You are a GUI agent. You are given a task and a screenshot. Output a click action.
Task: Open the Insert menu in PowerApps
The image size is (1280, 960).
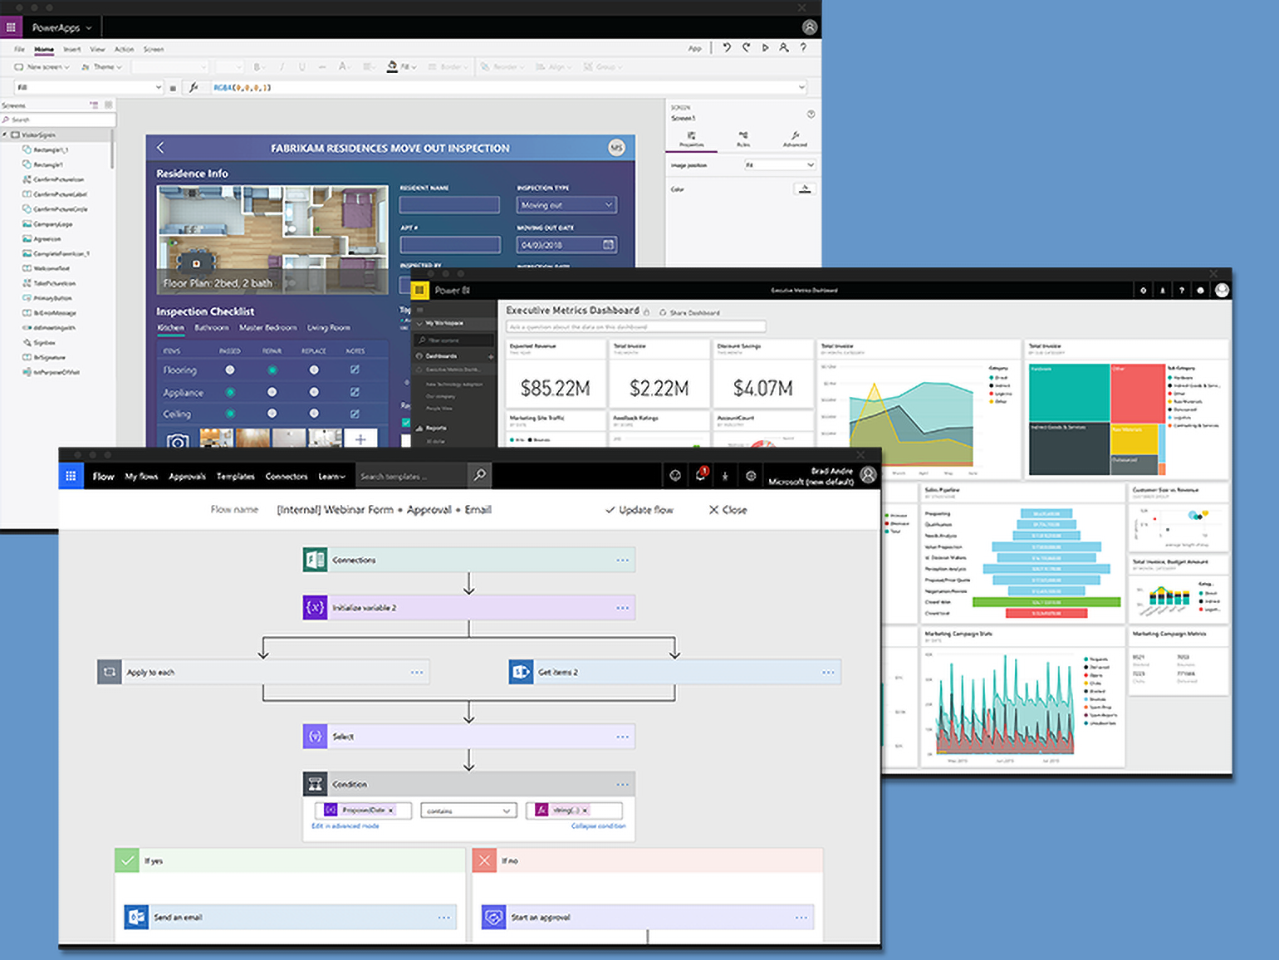tap(72, 49)
